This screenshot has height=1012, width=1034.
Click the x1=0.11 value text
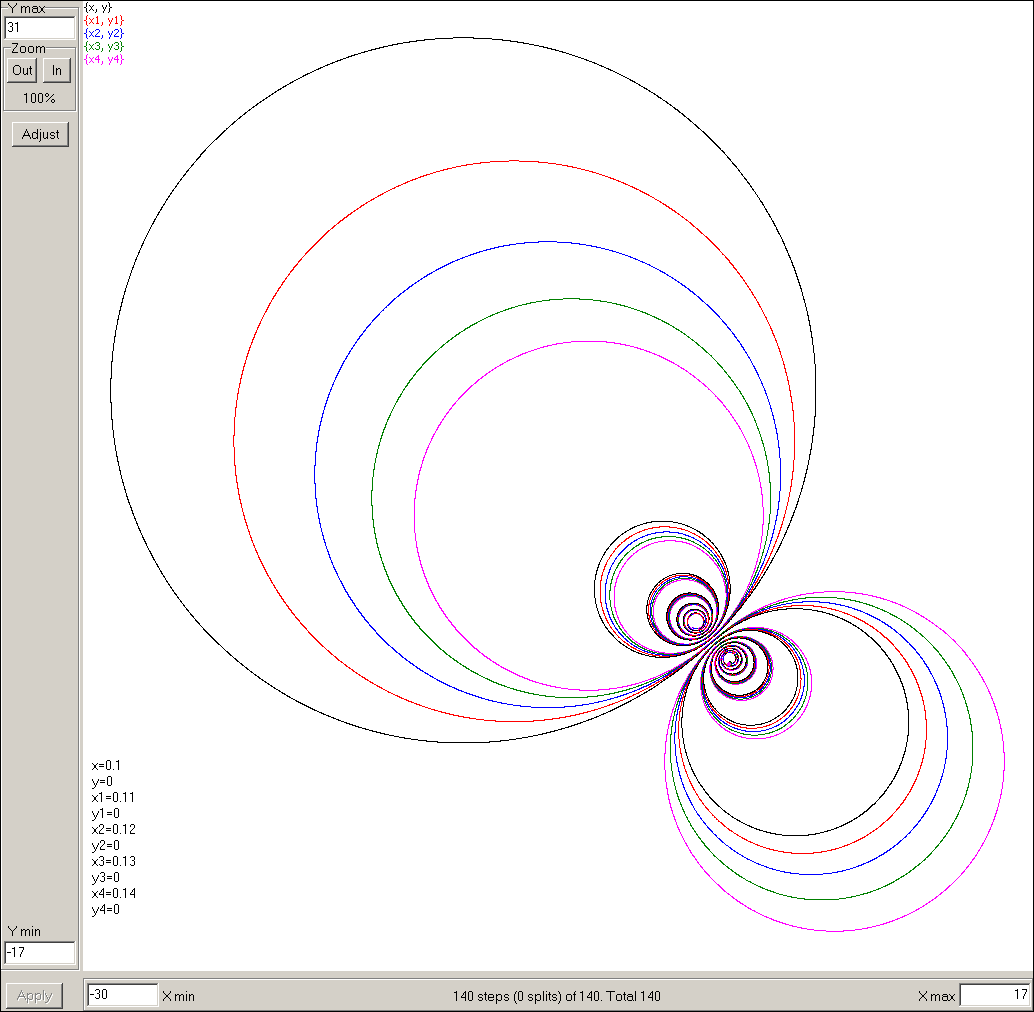(113, 798)
